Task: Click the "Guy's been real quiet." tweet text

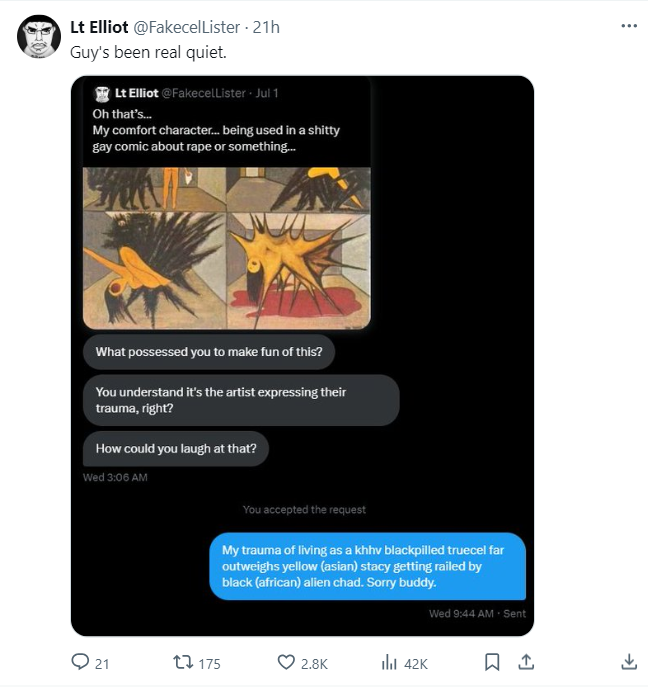Action: coord(148,51)
